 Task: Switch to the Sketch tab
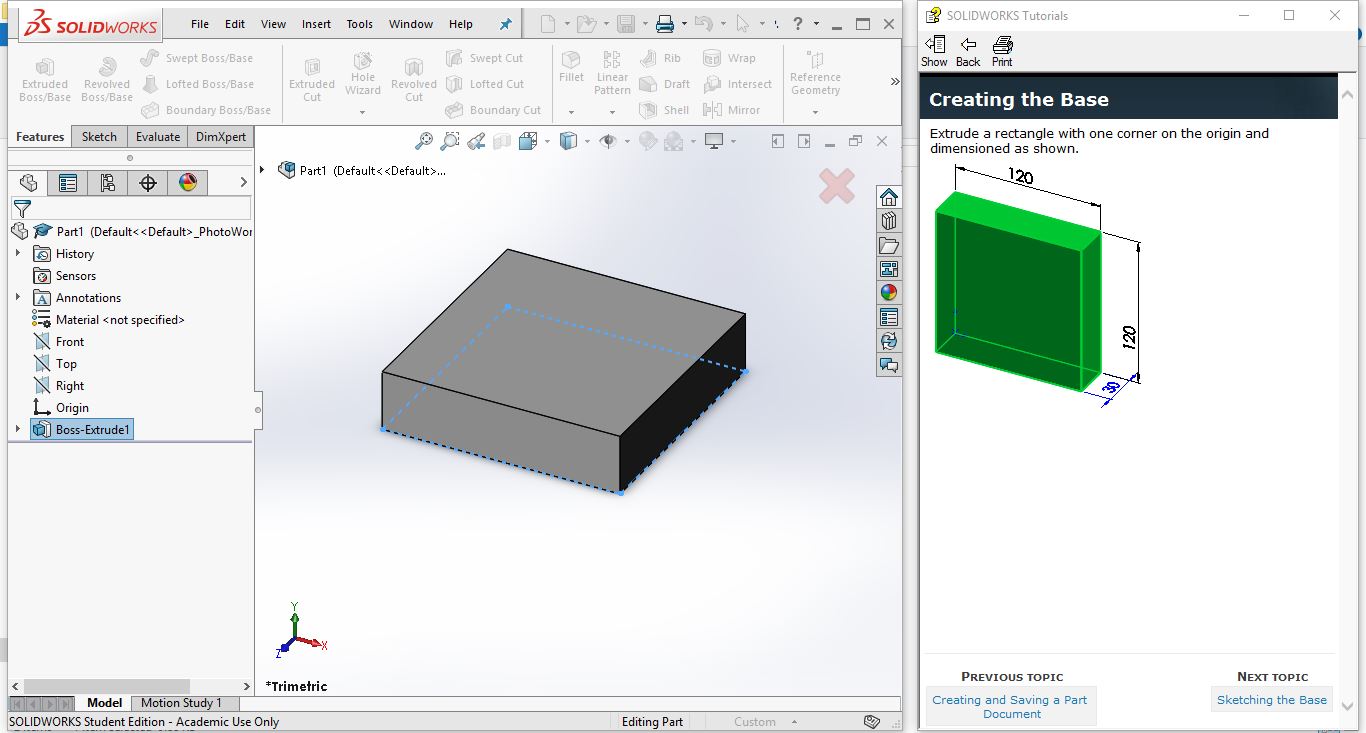tap(99, 137)
